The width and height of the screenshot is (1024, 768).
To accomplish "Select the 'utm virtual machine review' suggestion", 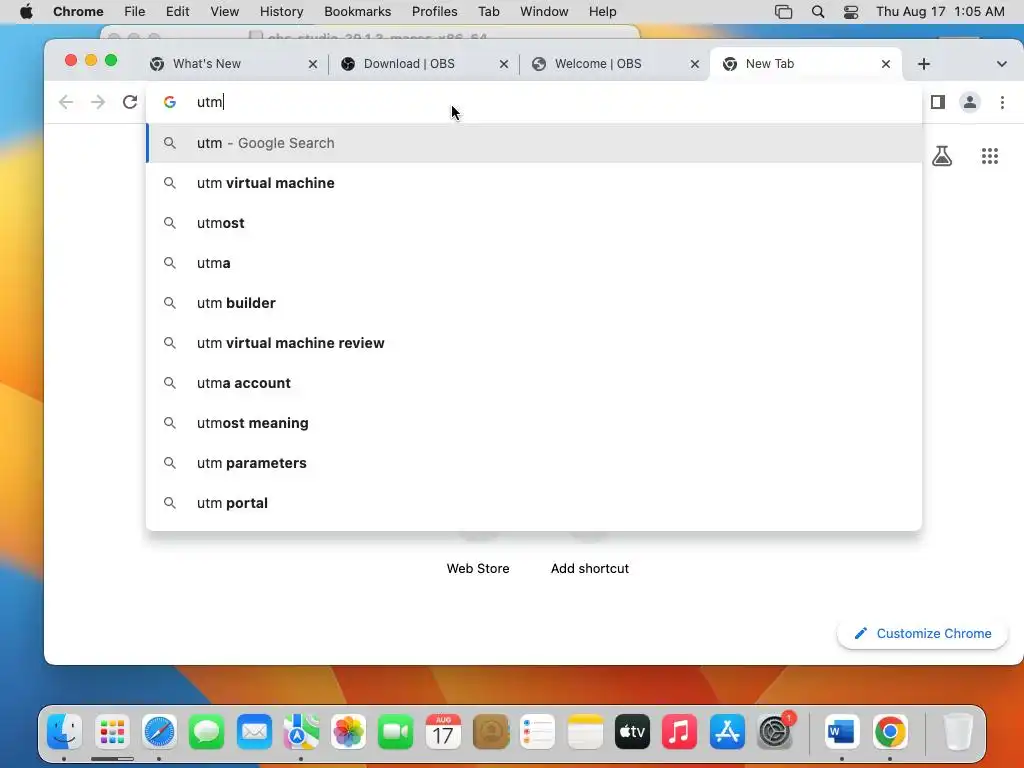I will tap(534, 343).
